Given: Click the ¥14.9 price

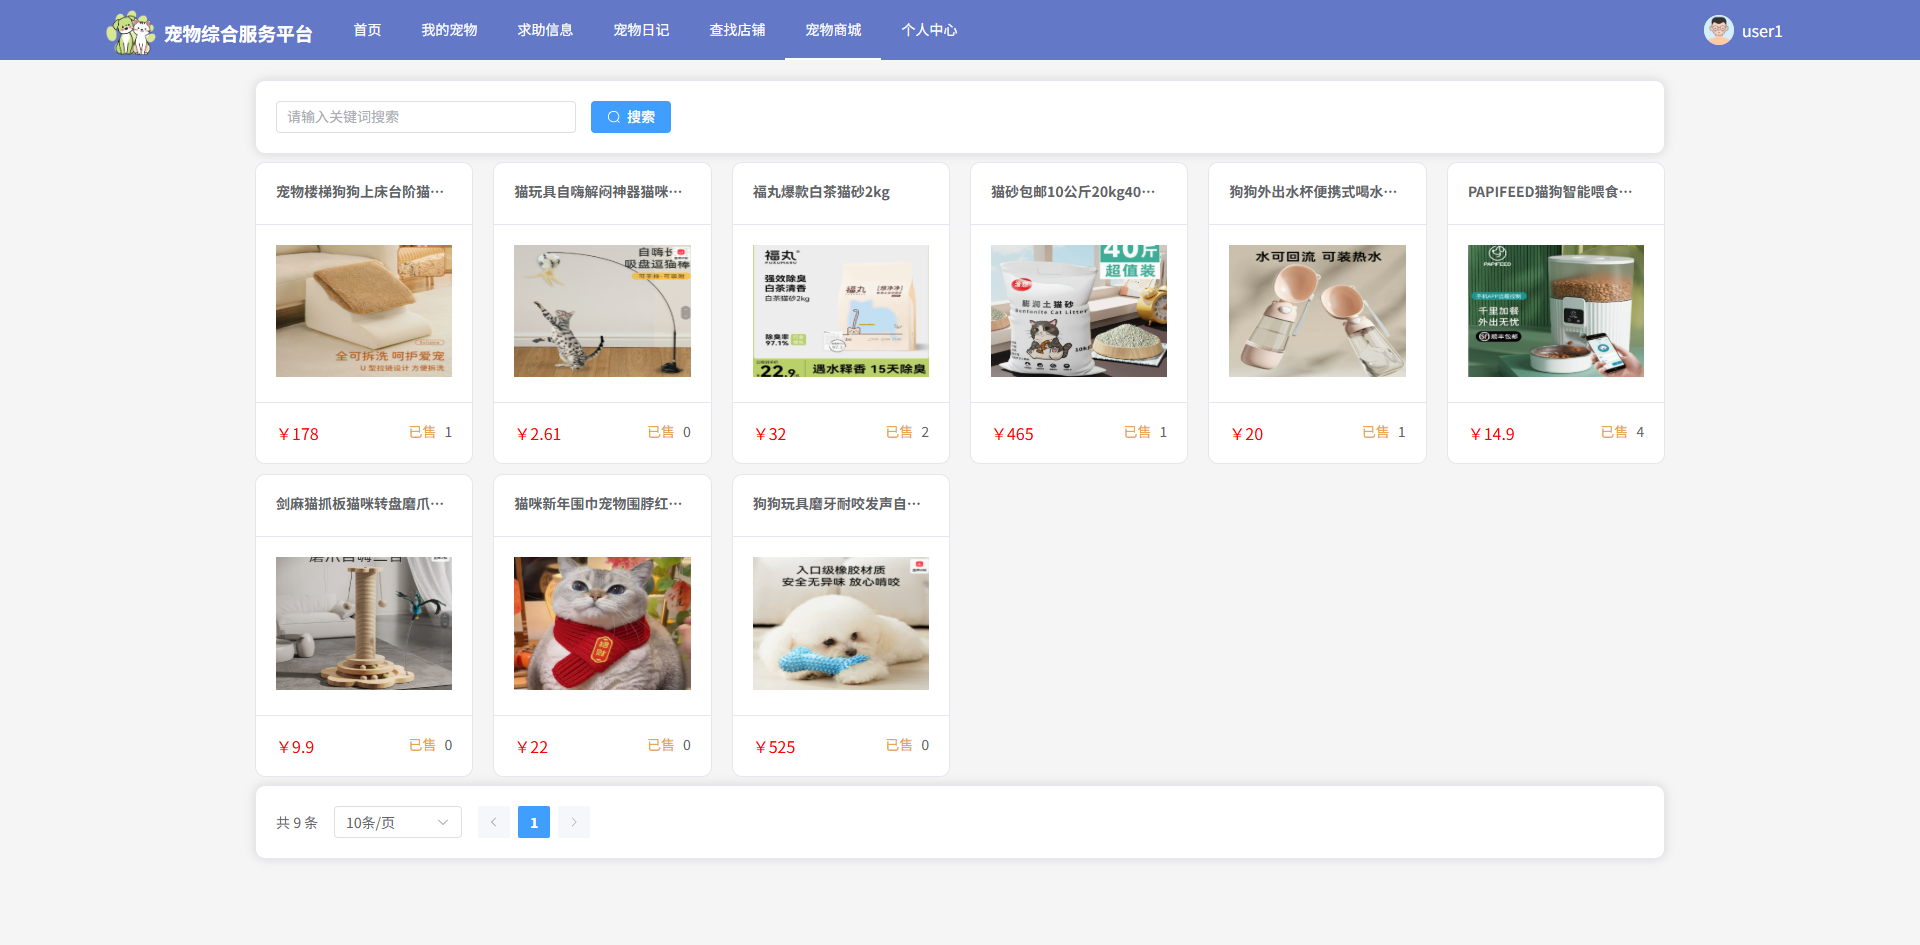Looking at the screenshot, I should click(x=1492, y=434).
